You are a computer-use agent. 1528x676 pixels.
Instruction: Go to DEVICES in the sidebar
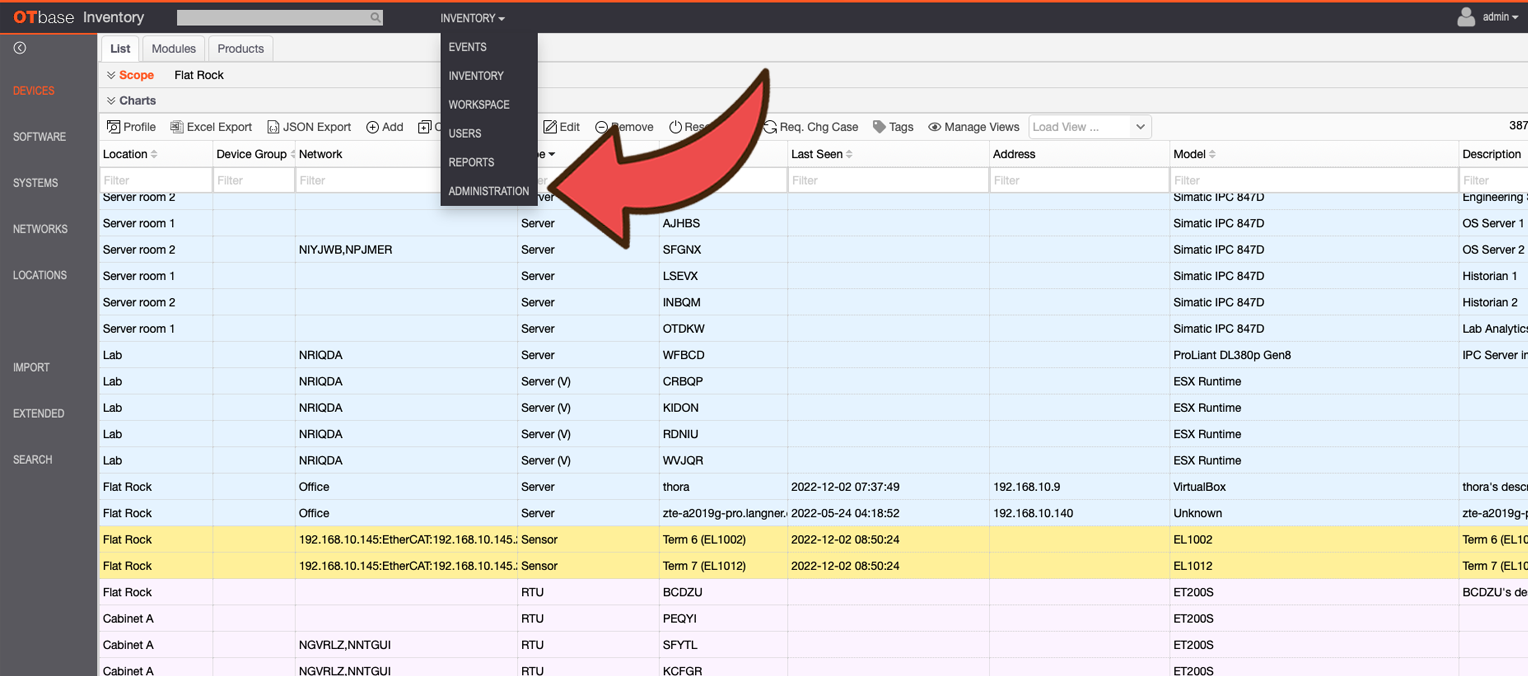click(x=34, y=91)
